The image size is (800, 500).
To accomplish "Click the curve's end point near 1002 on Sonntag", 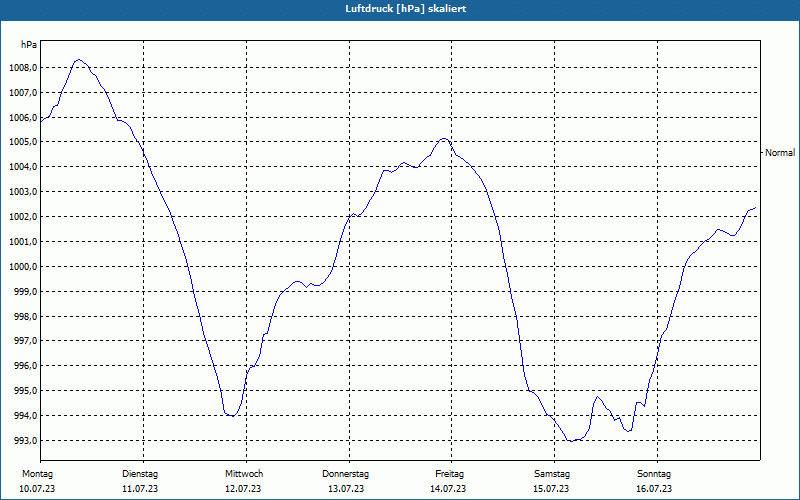I will [755, 208].
